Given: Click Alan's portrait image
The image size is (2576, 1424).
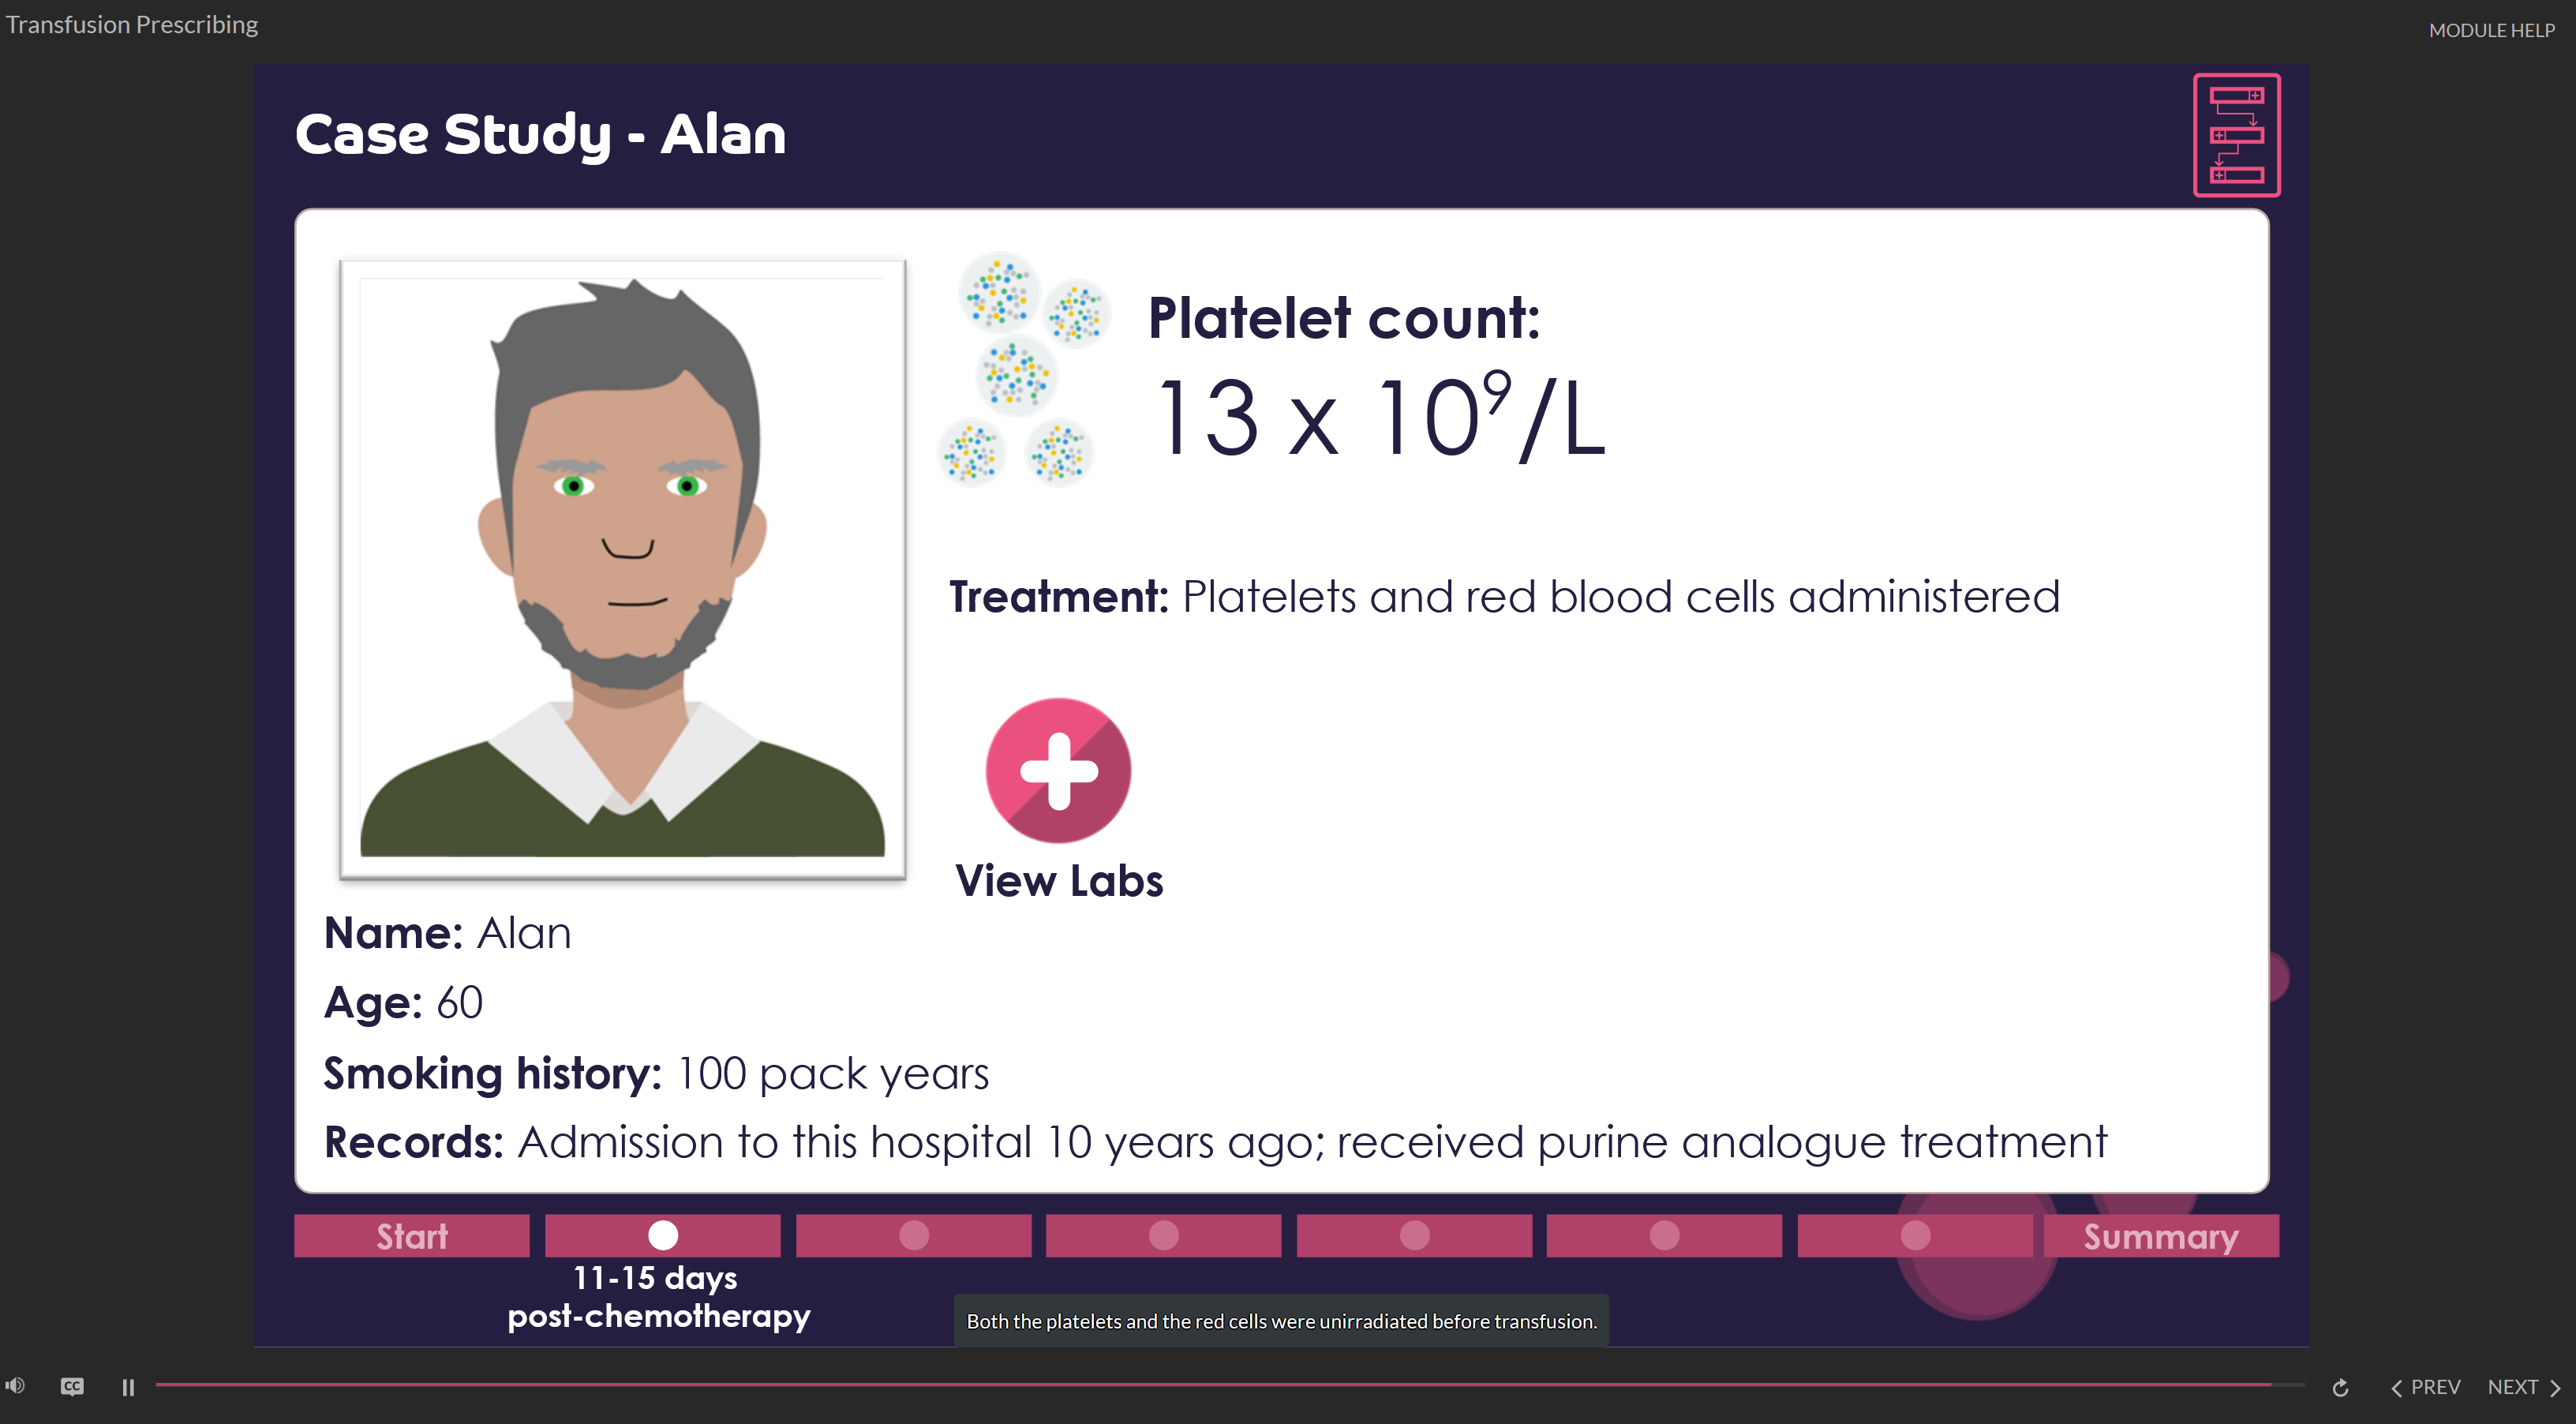Looking at the screenshot, I should [x=622, y=569].
